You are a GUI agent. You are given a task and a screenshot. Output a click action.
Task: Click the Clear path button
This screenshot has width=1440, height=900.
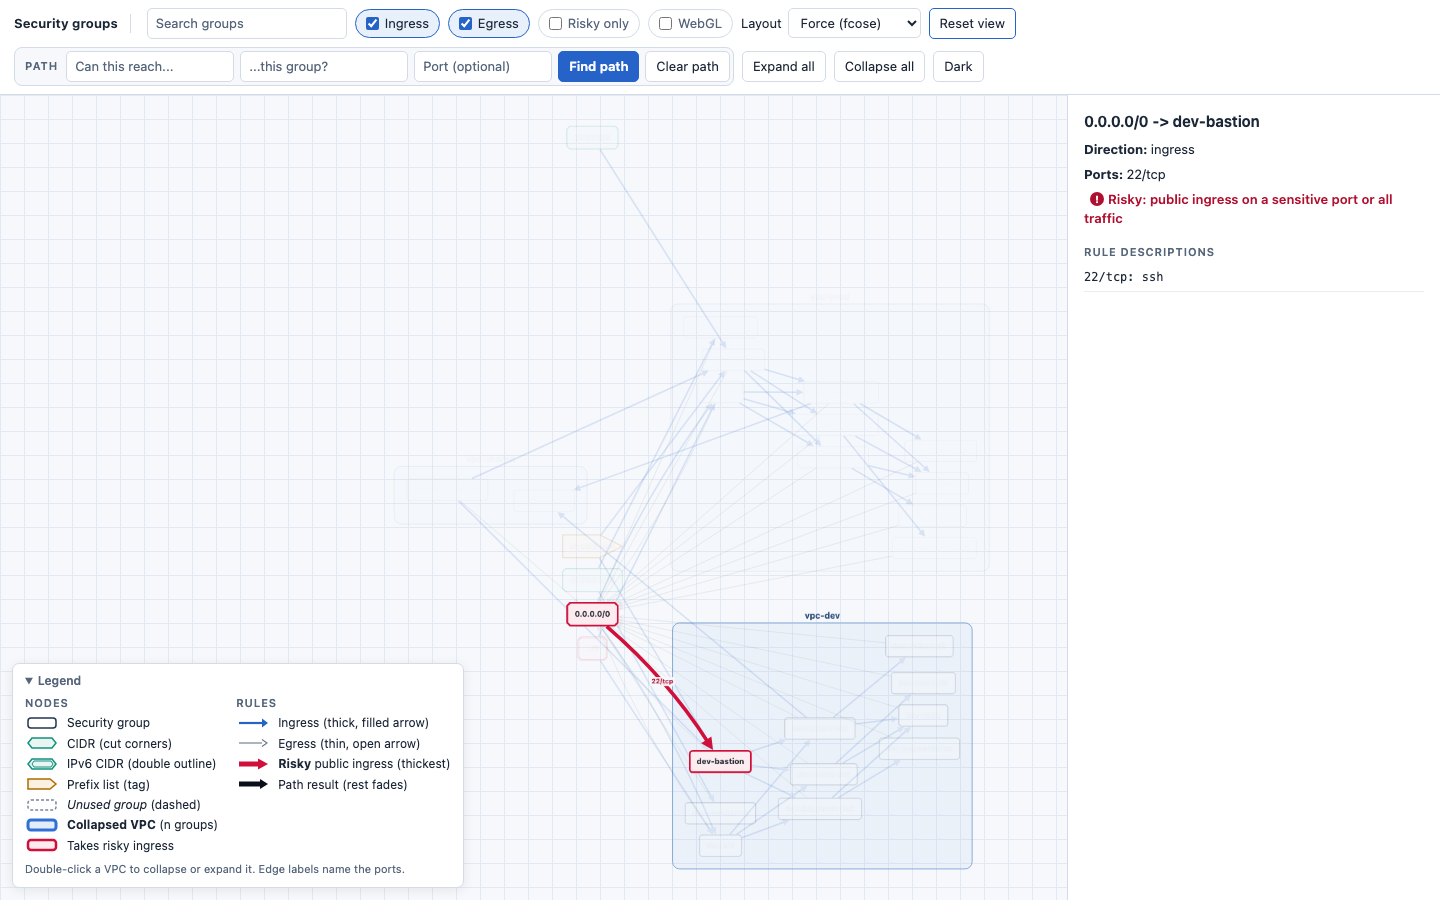coord(688,67)
